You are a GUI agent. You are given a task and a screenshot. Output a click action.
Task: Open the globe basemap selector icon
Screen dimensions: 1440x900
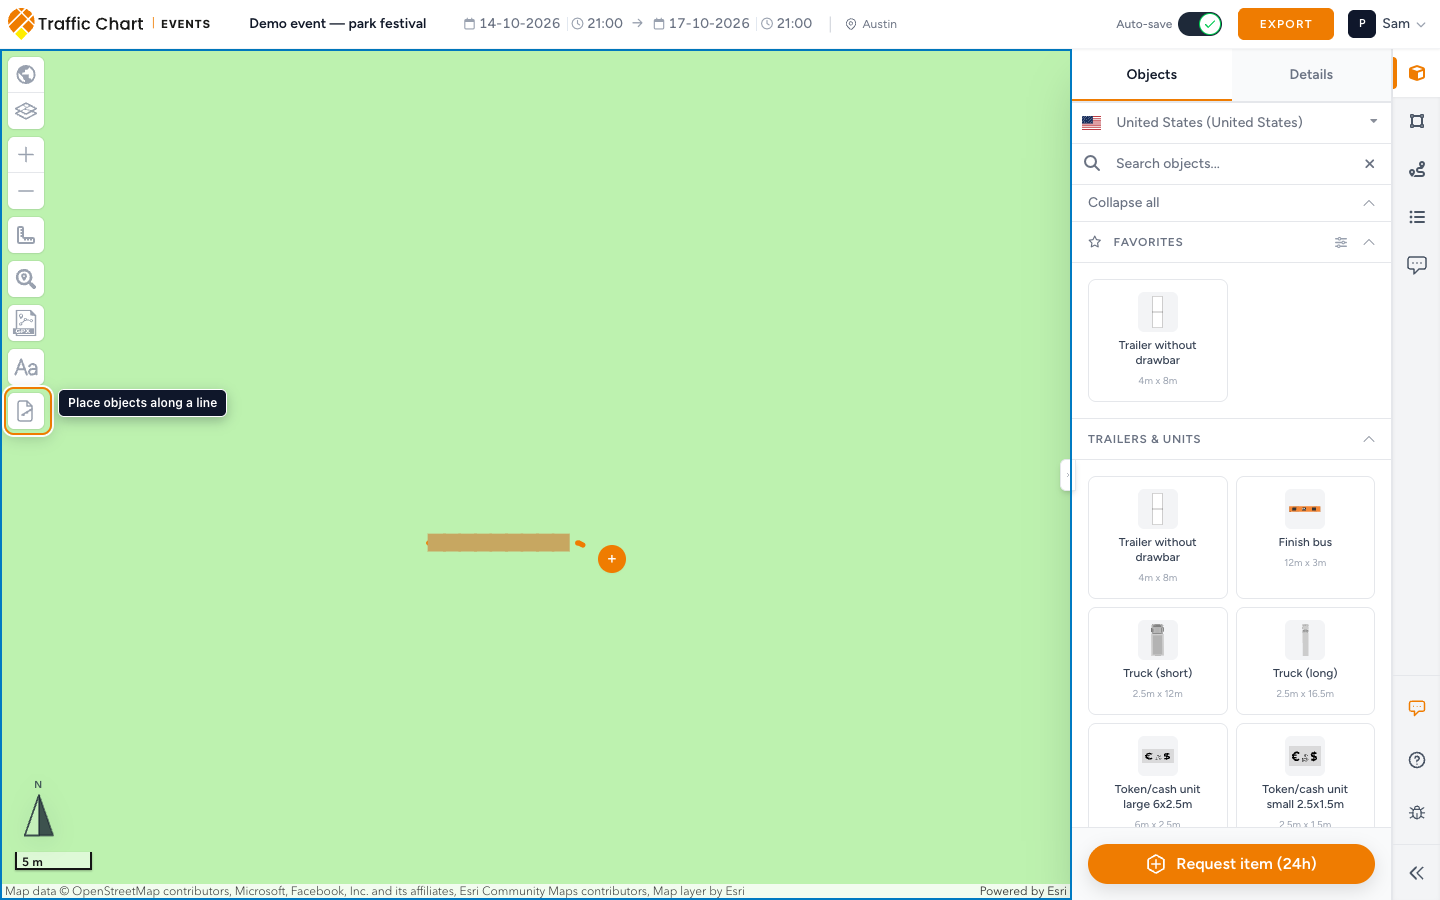click(26, 75)
